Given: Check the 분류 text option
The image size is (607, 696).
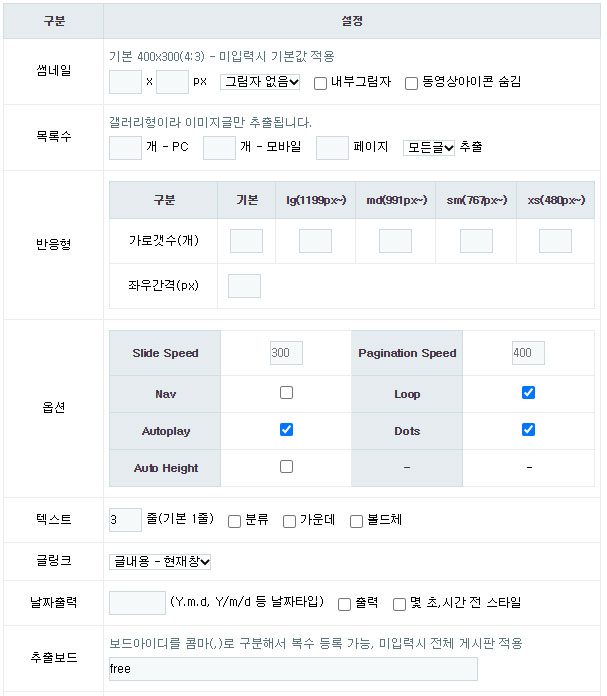Looking at the screenshot, I should click(234, 521).
